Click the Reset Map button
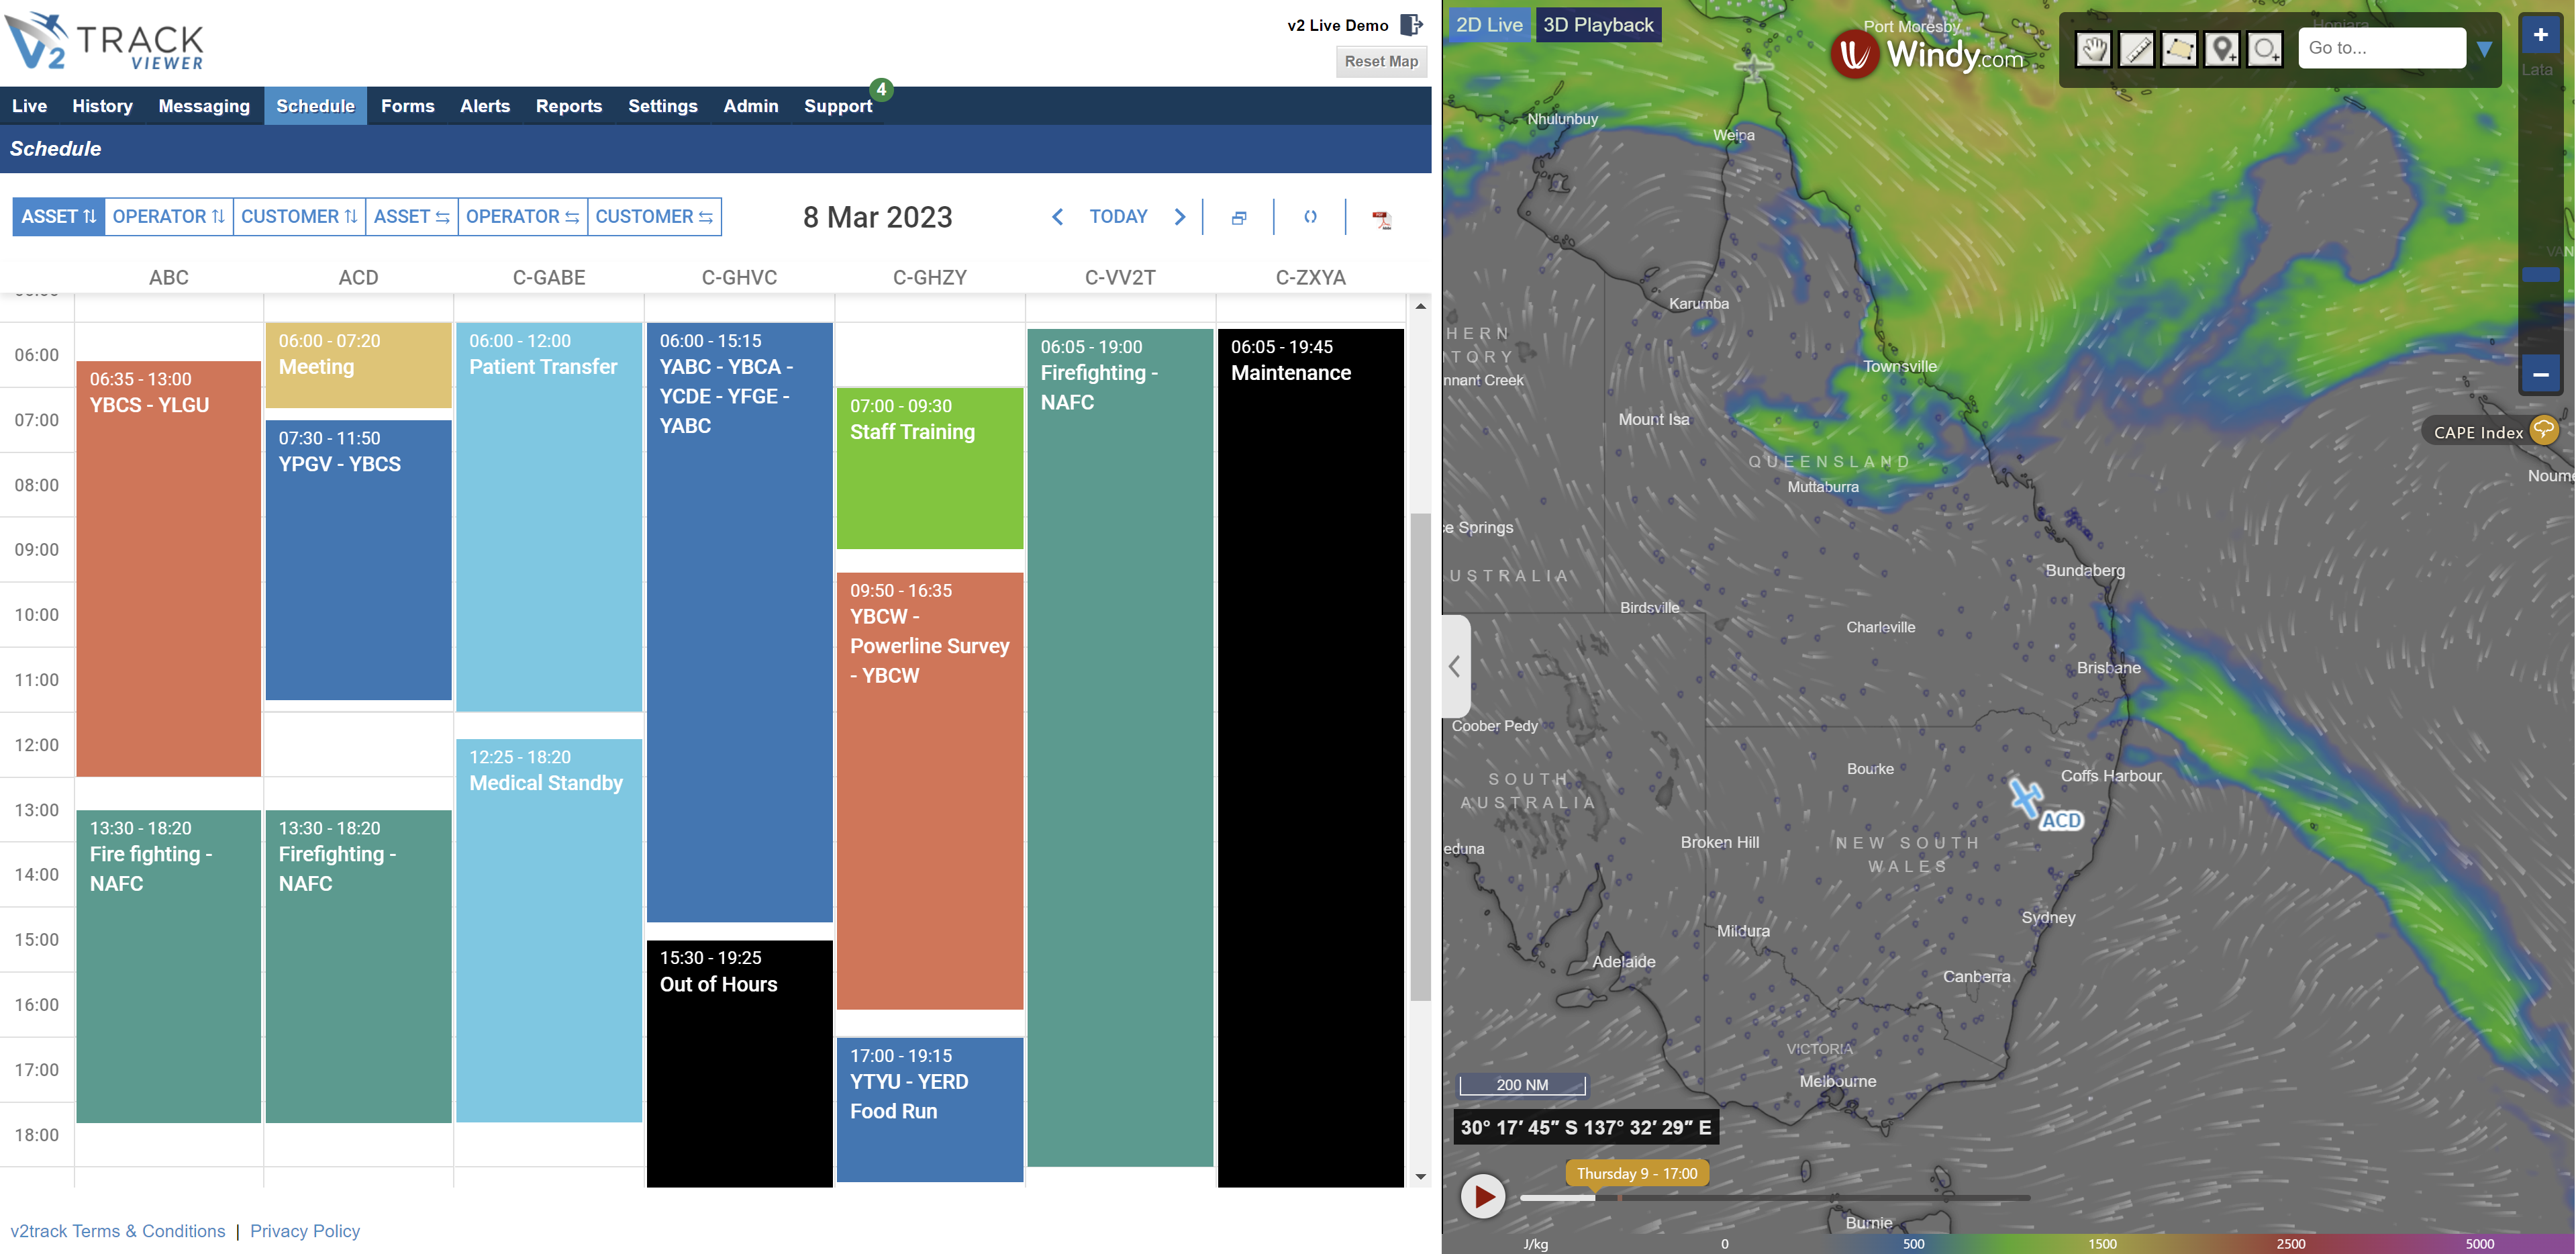This screenshot has width=2576, height=1254. (1380, 62)
